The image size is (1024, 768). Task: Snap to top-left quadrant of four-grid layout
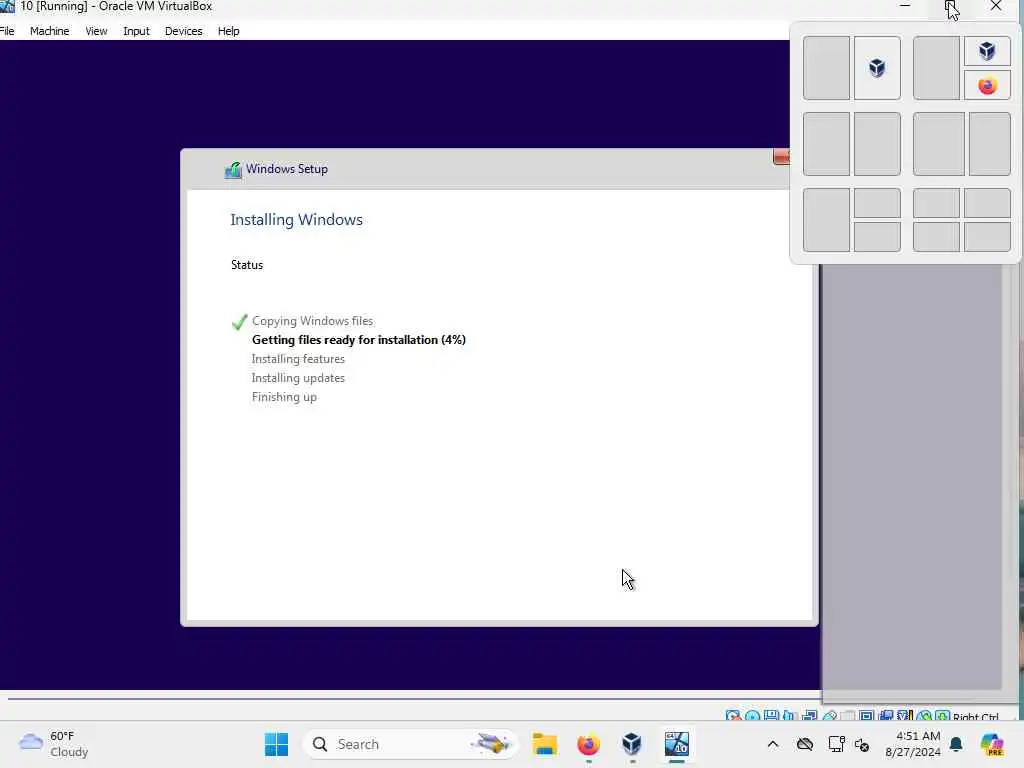(936, 203)
